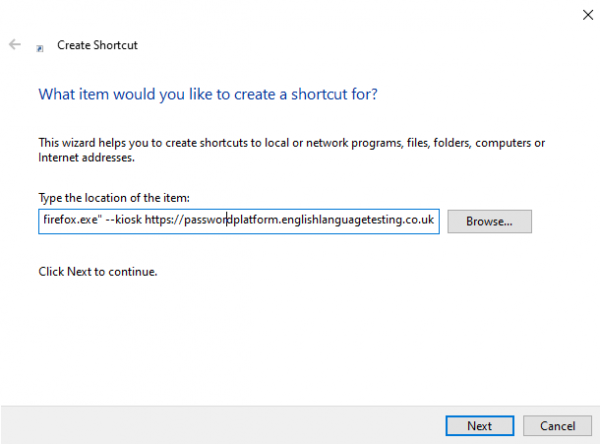Screen dimensions: 600x444
Task: Click the "This wizard helps you" description text
Action: pos(292,143)
